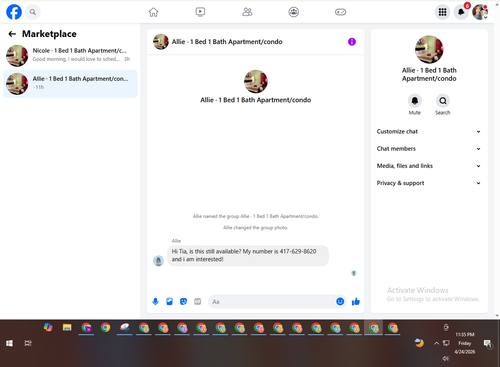Image resolution: width=500 pixels, height=367 pixels.
Task: Click the purple conversation info icon
Action: click(x=352, y=42)
